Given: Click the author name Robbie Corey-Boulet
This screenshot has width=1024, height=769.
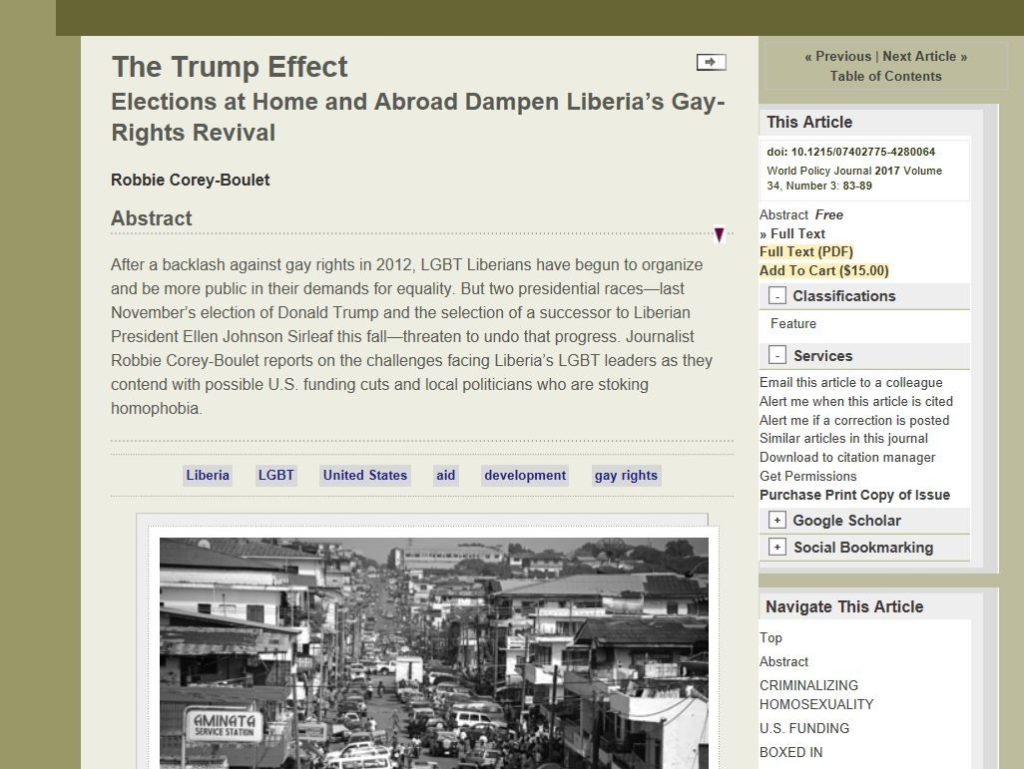Looking at the screenshot, I should tap(190, 180).
